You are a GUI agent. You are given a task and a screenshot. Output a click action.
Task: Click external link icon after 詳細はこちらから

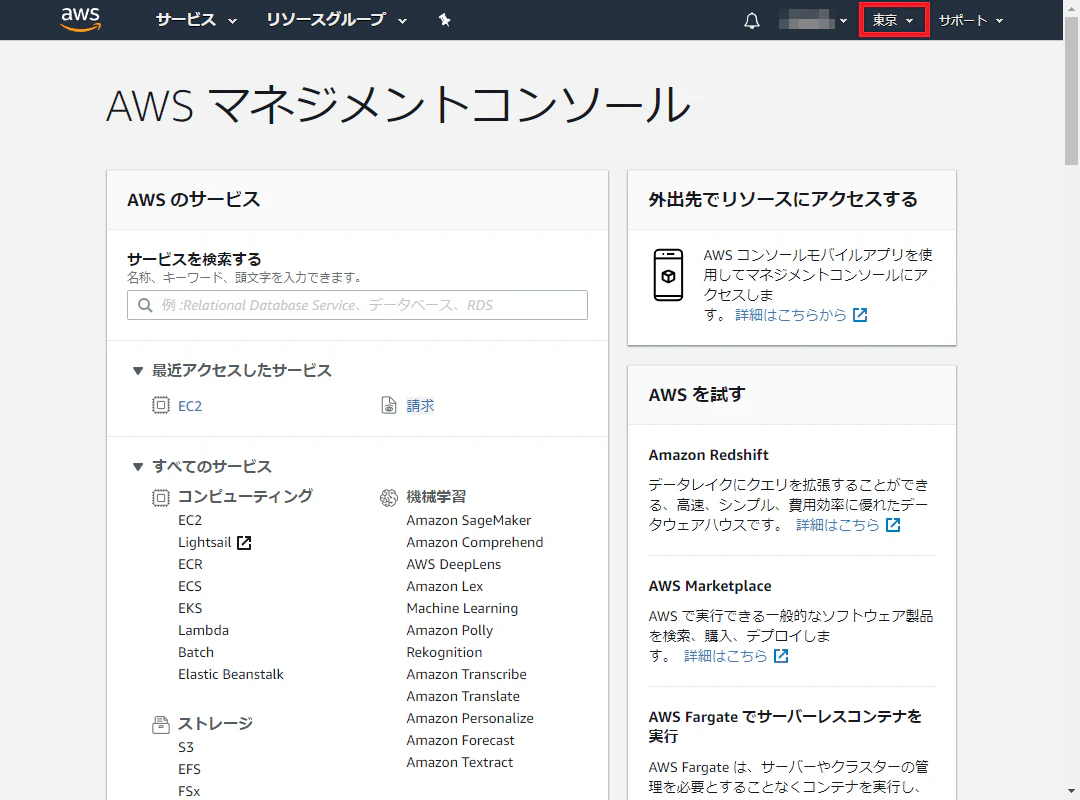point(860,315)
